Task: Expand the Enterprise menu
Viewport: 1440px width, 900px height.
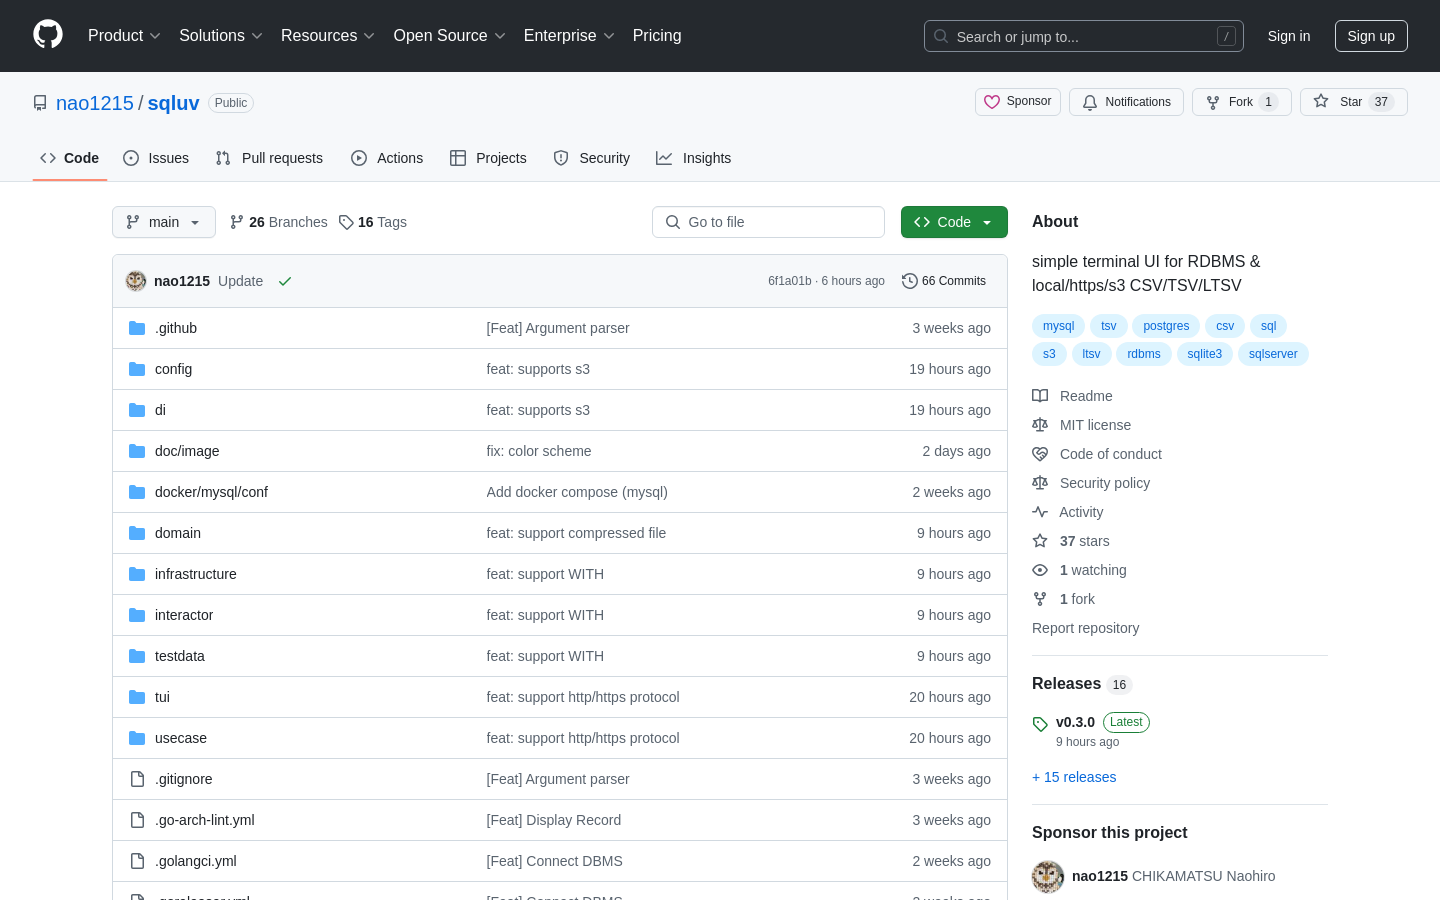Action: point(569,35)
